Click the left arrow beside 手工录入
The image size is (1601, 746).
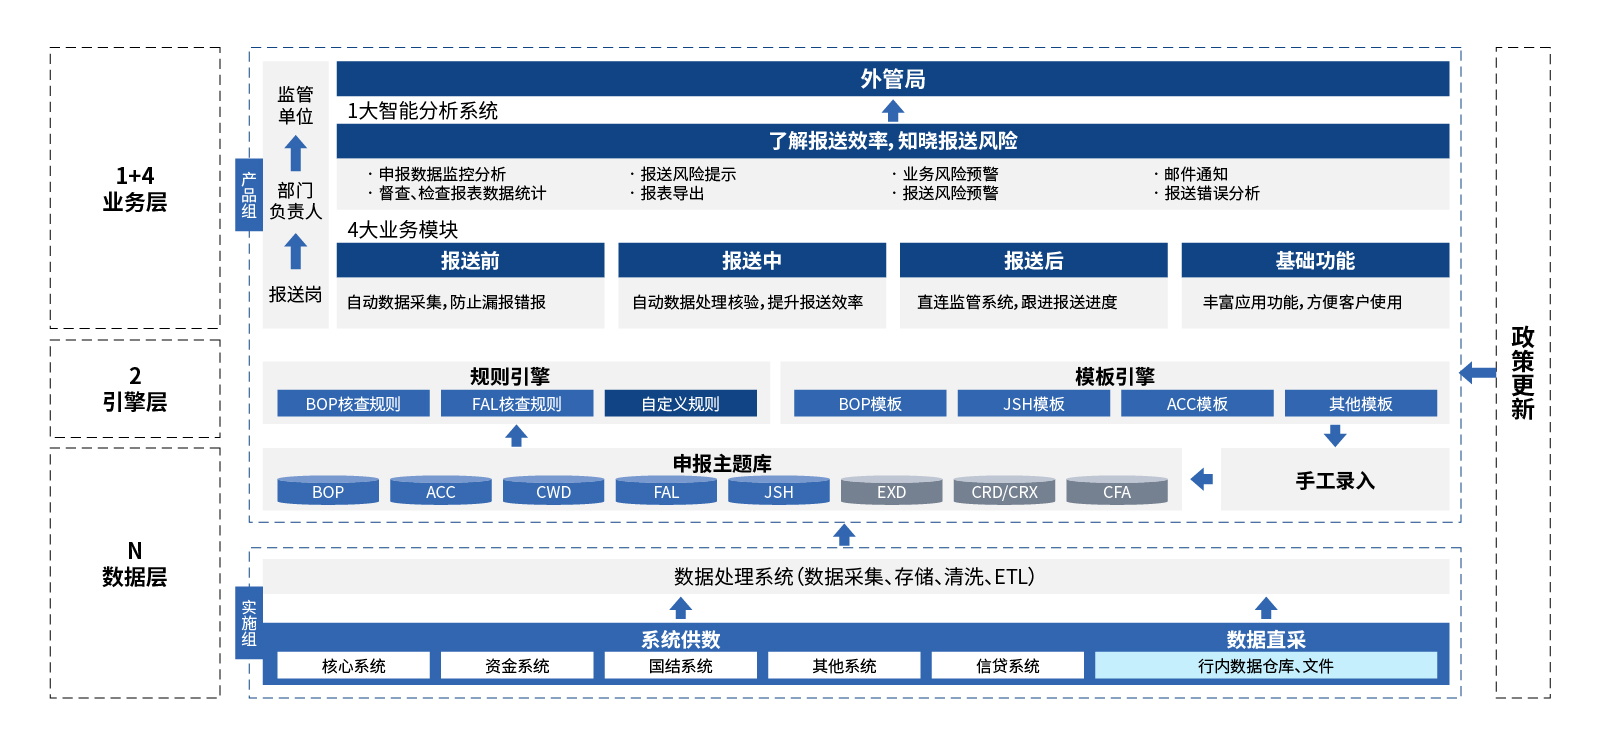[1202, 479]
